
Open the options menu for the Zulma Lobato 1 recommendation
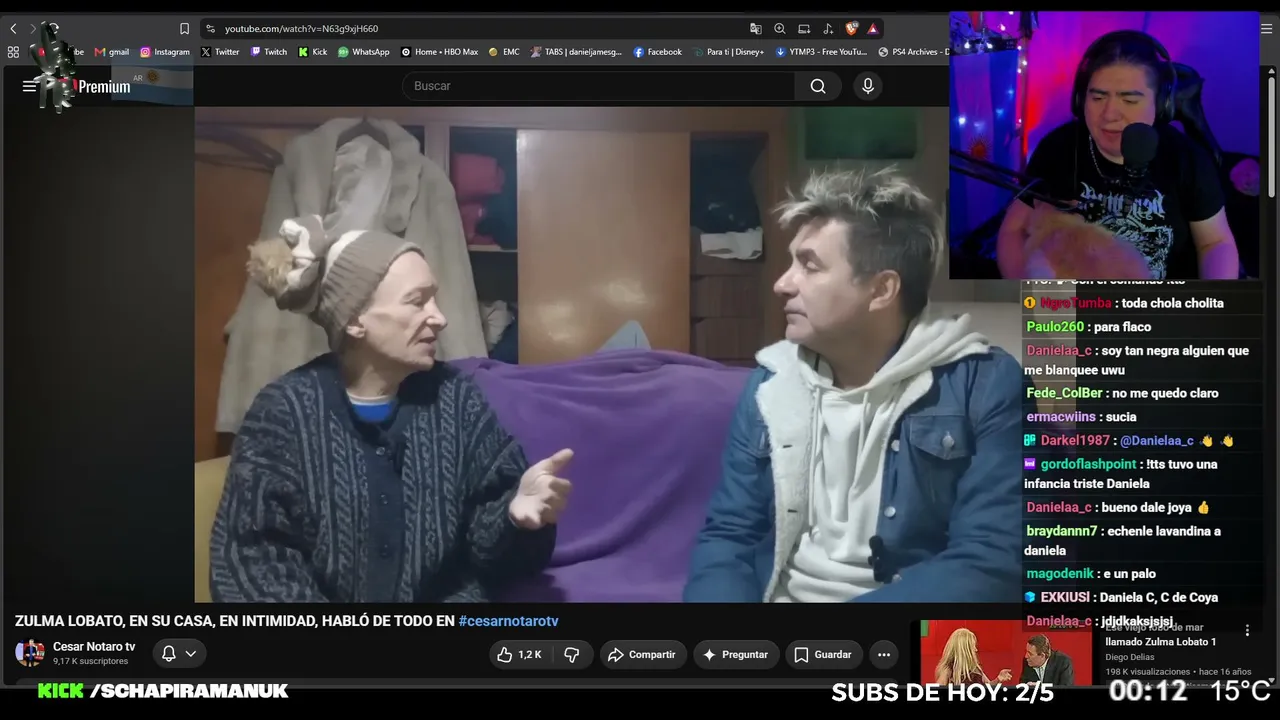pos(1247,631)
